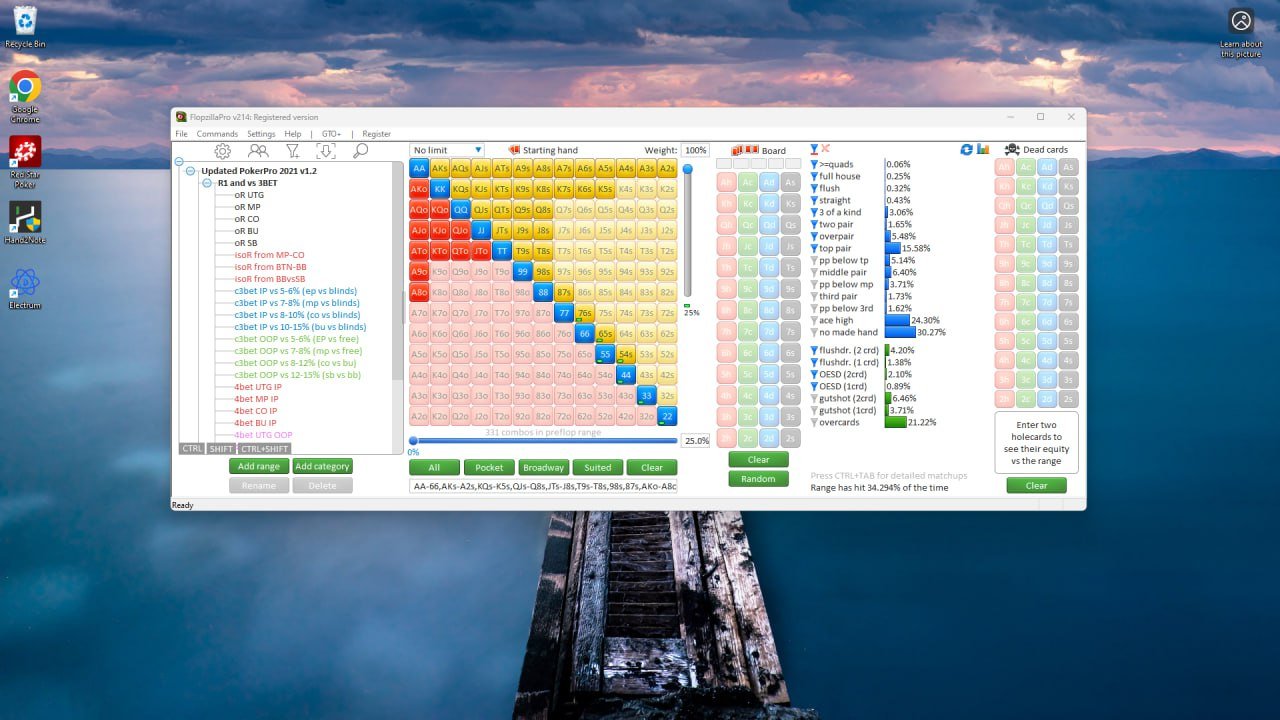Viewport: 1280px width, 720px height.
Task: Select the 22 cell in hand matrix
Action: click(x=667, y=416)
